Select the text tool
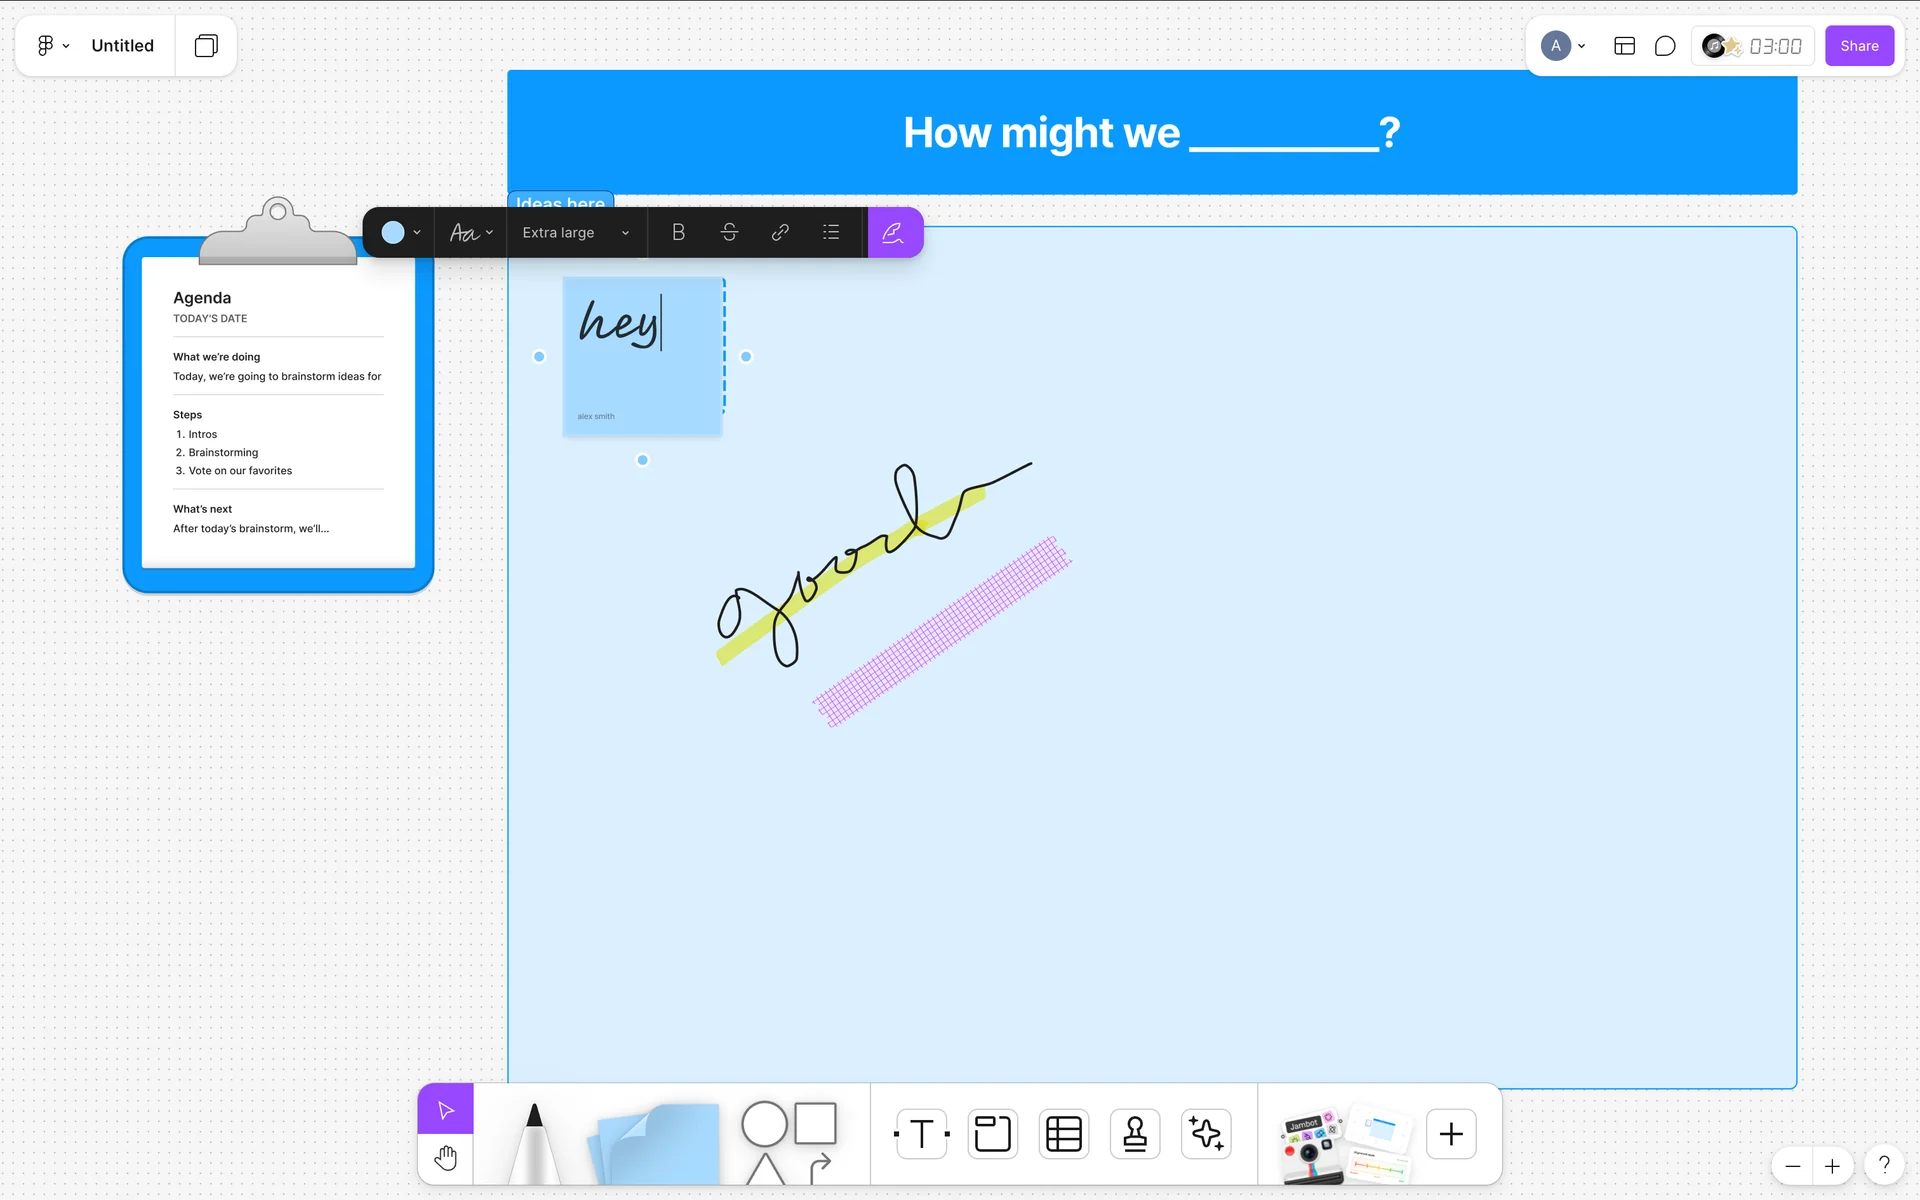Viewport: 1920px width, 1200px height. pos(921,1134)
